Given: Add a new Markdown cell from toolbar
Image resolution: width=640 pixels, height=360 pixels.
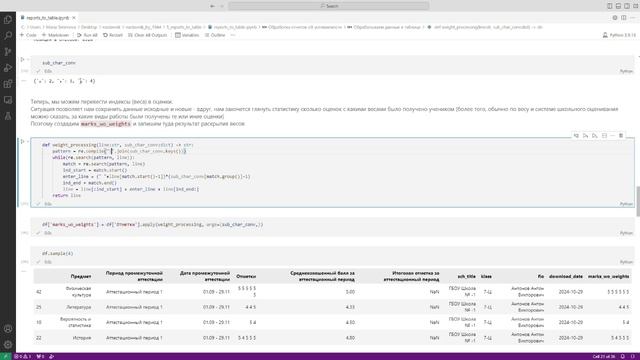Looking at the screenshot, I should (x=56, y=35).
